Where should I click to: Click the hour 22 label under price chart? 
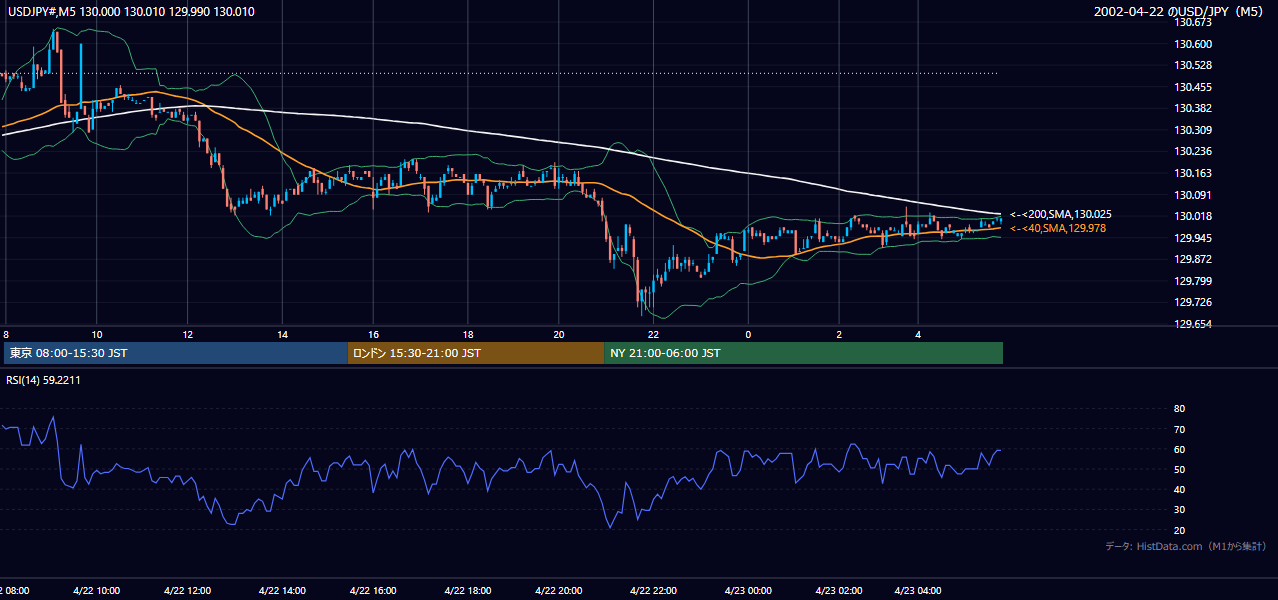653,334
